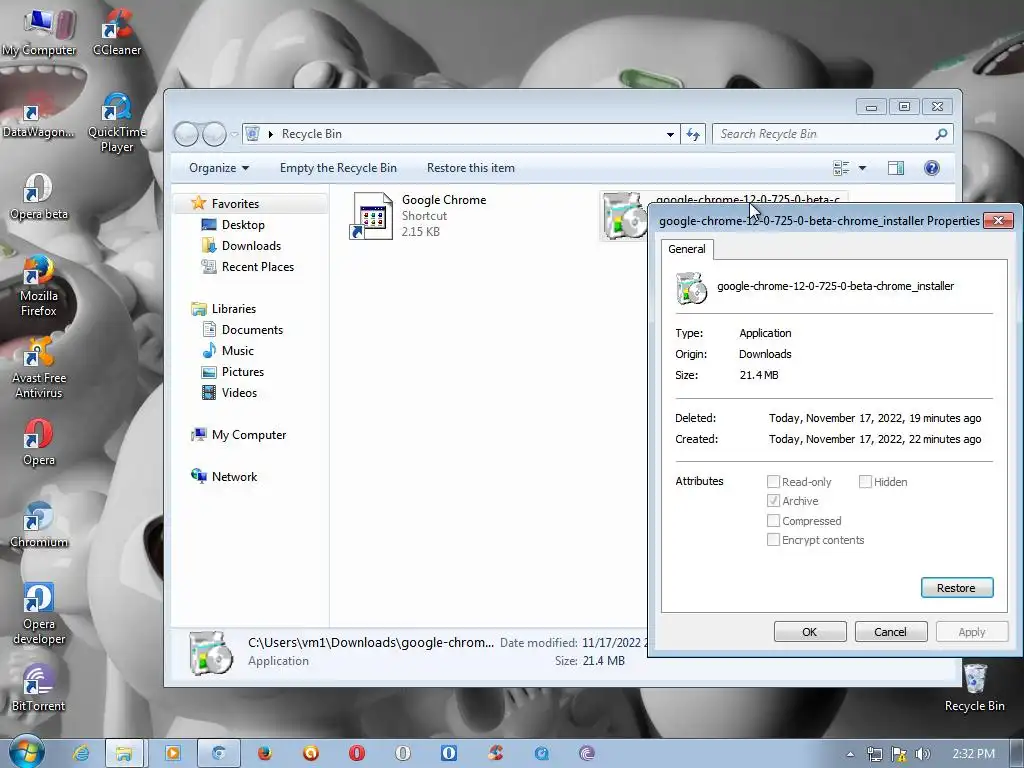Toggle the Hidden attribute checkbox

865,481
